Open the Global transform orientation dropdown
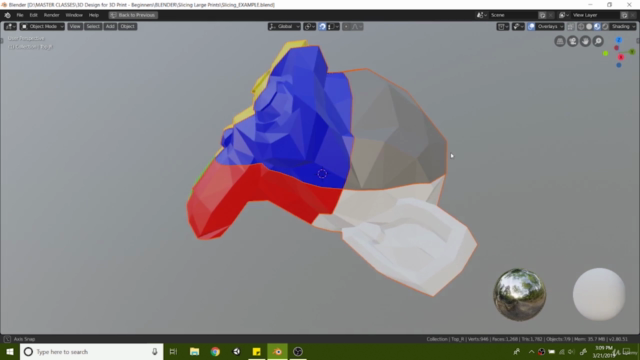 pyautogui.click(x=284, y=27)
